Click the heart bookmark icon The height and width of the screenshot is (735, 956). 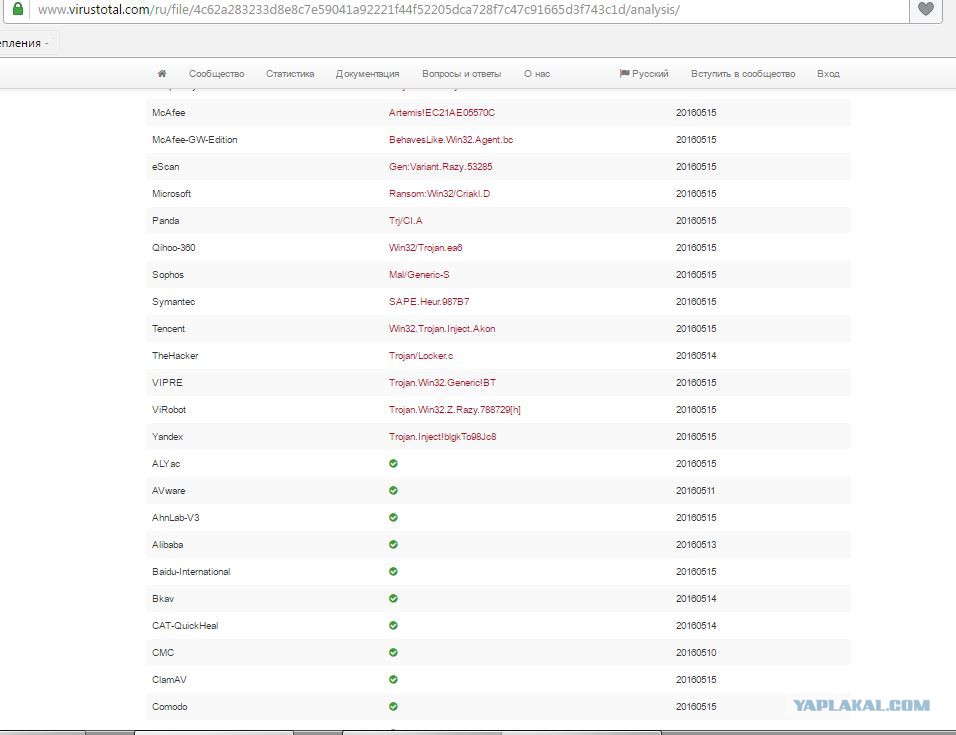926,9
